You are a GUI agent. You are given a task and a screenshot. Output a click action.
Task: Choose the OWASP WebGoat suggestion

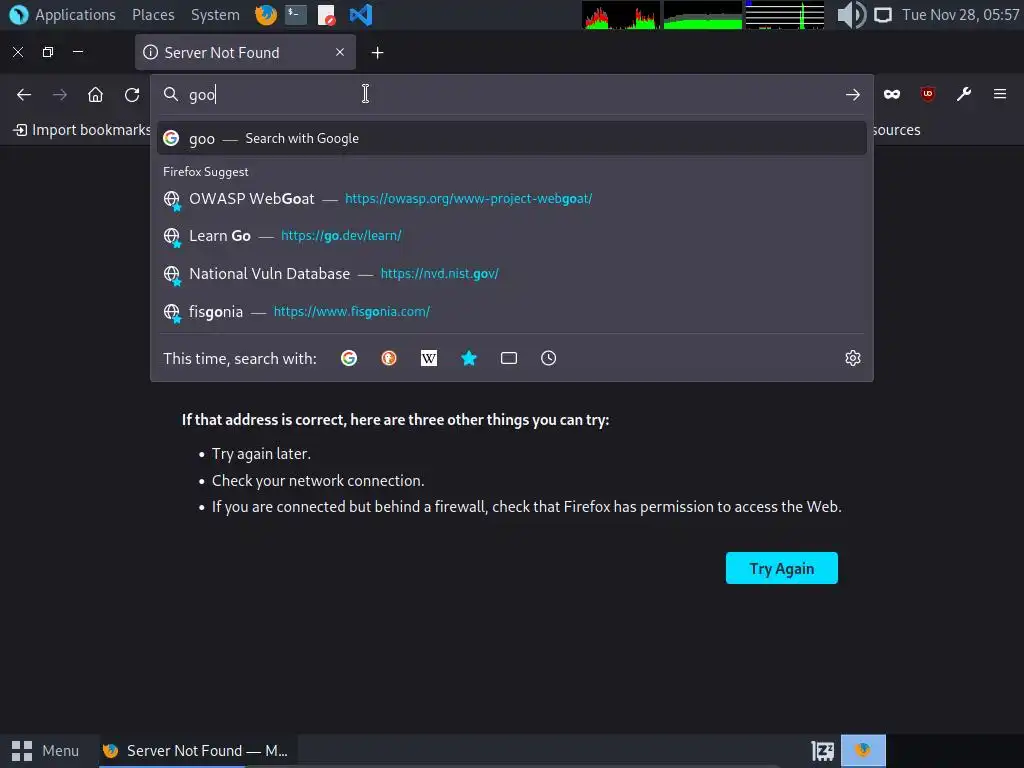[x=511, y=199]
